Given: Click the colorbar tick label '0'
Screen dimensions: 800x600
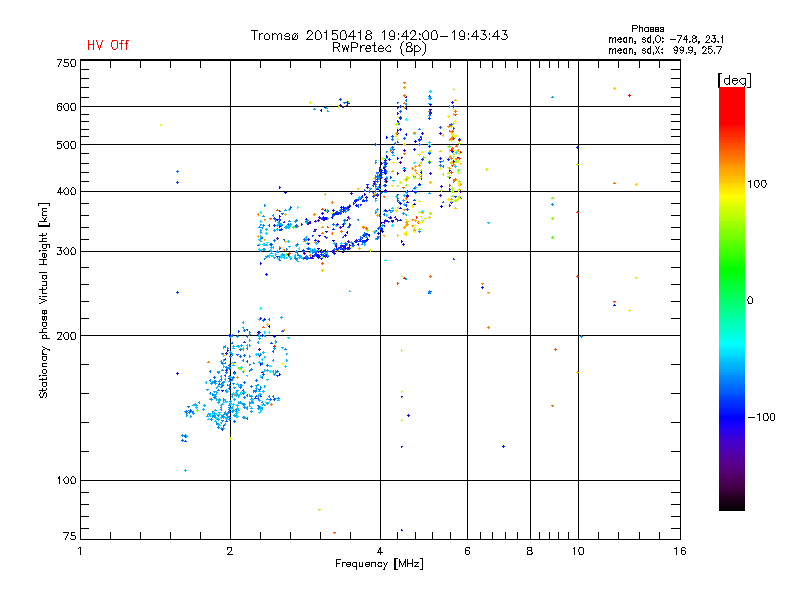Looking at the screenshot, I should pyautogui.click(x=750, y=301).
